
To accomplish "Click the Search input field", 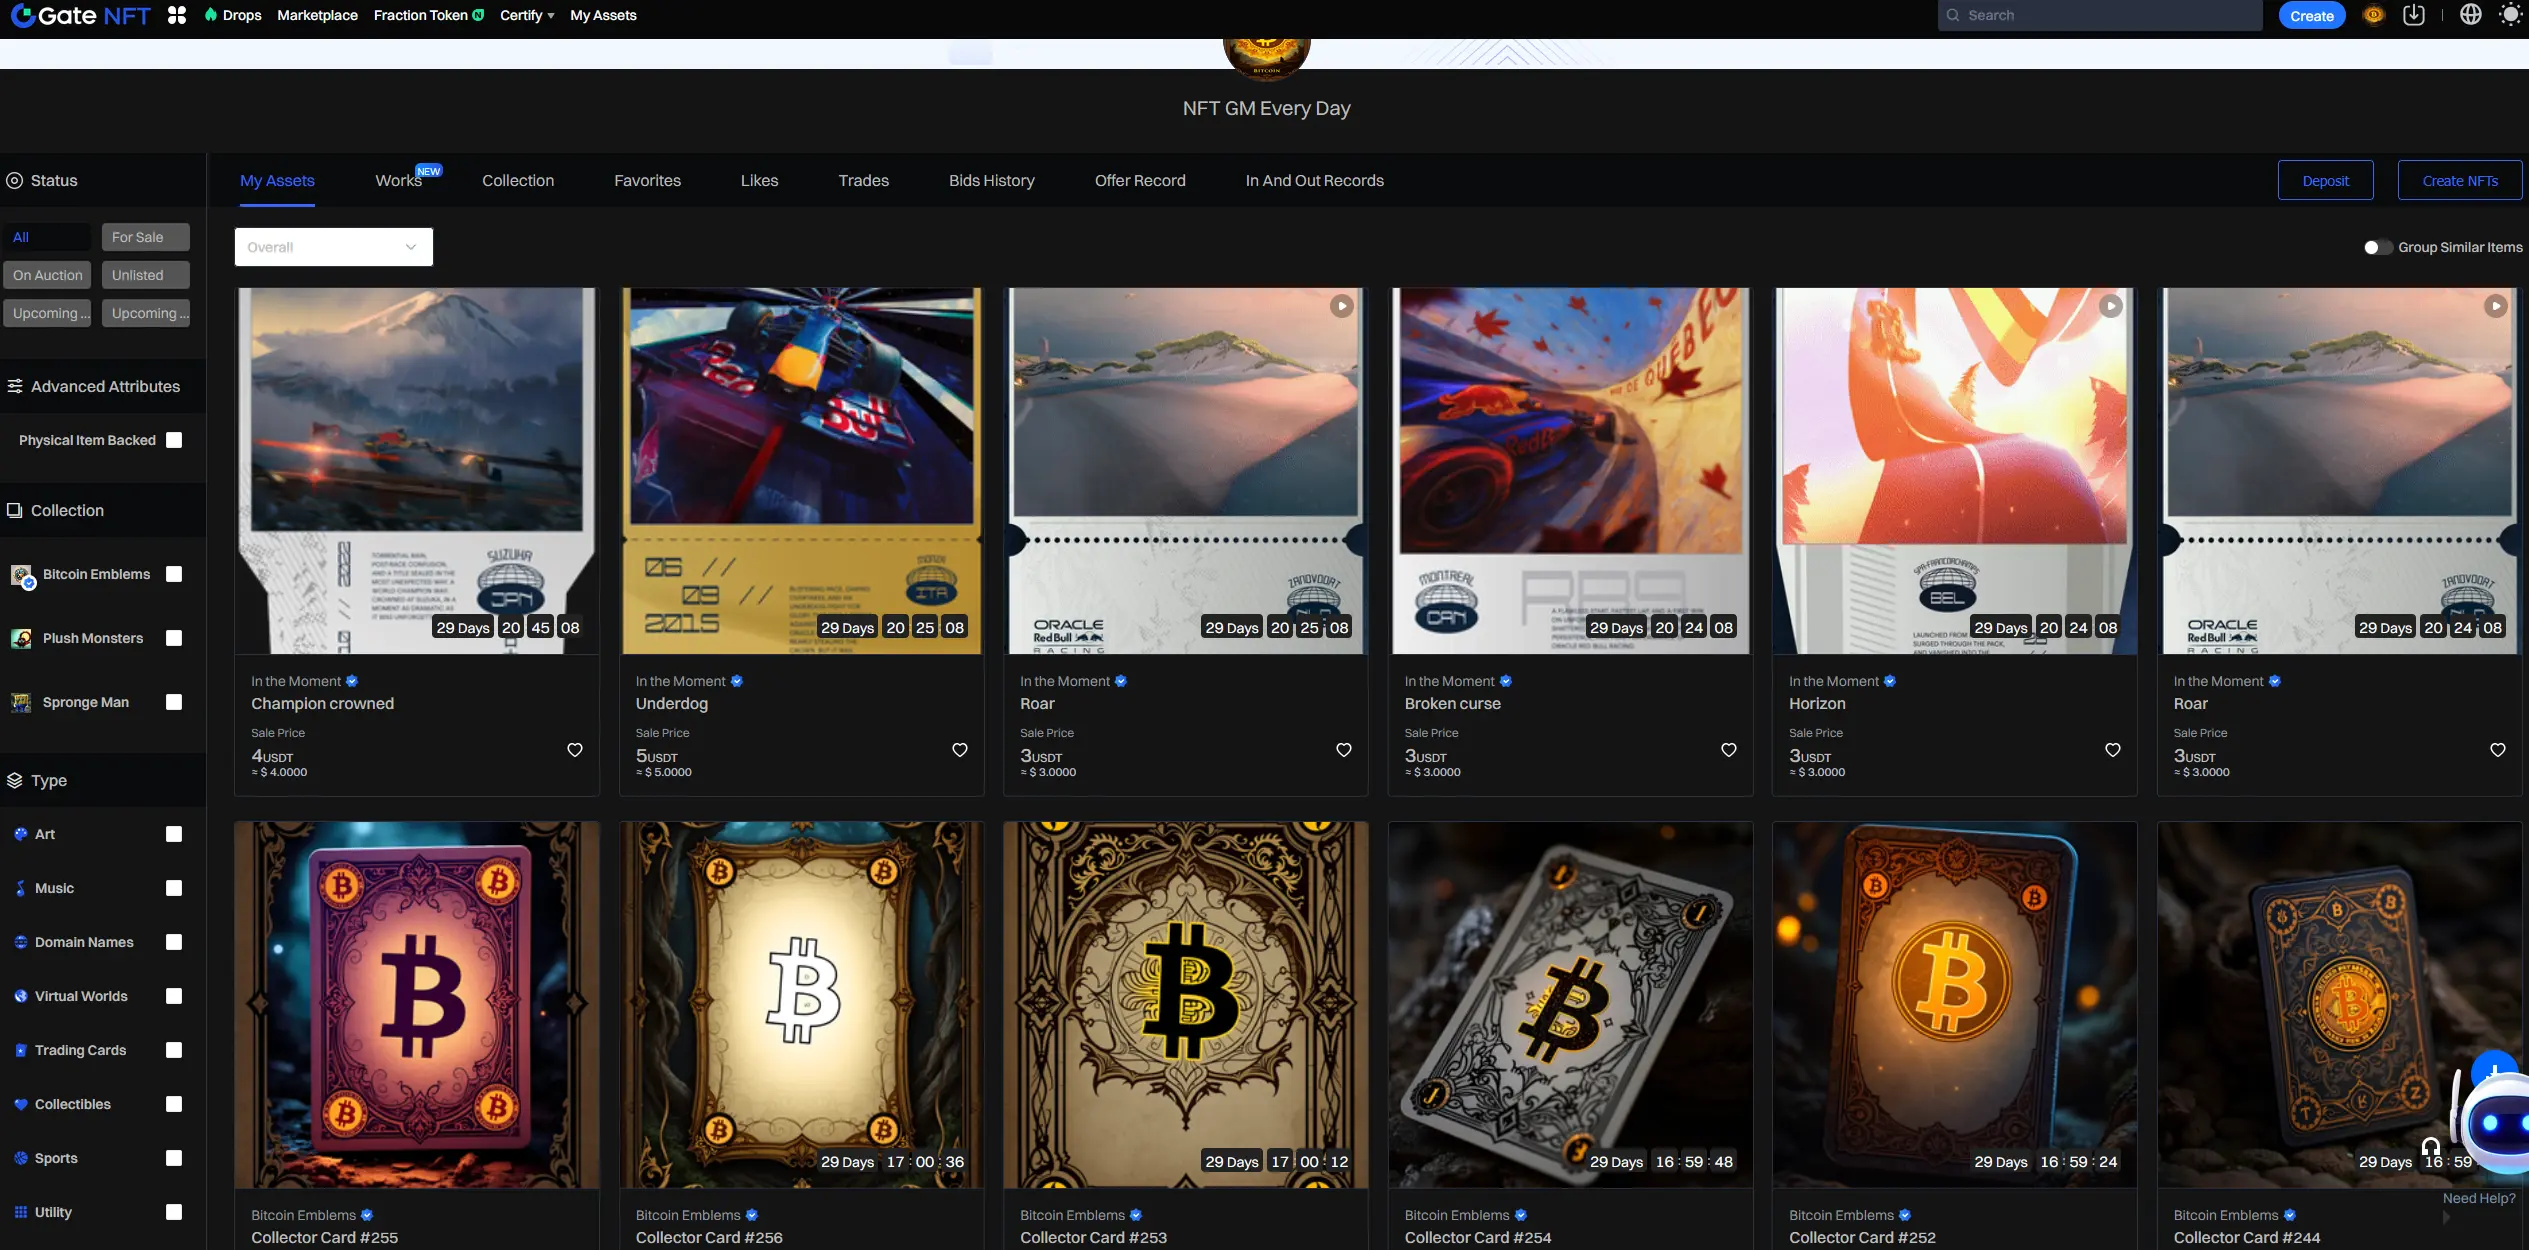I will 2100,15.
